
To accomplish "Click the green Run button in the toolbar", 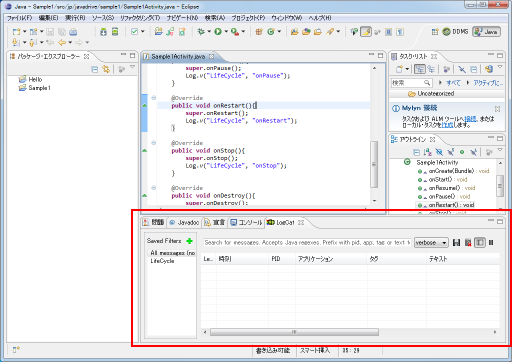I will coord(218,32).
